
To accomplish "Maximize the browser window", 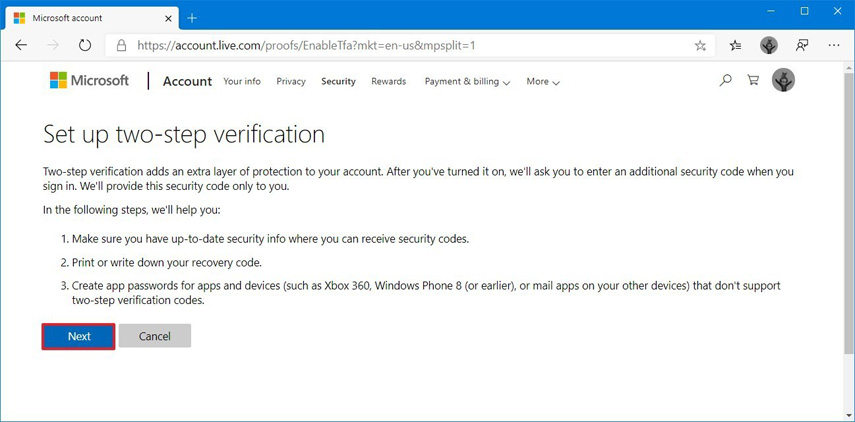I will point(804,11).
